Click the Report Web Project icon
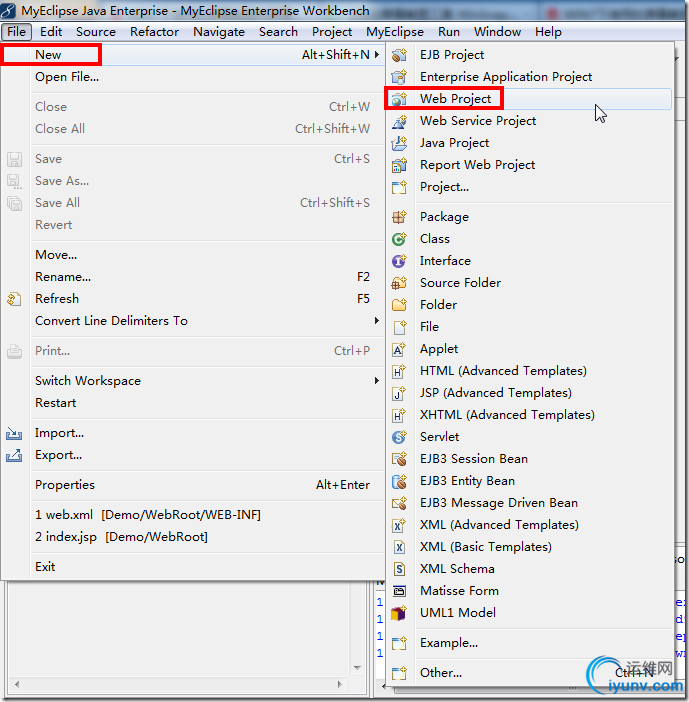 pos(399,165)
